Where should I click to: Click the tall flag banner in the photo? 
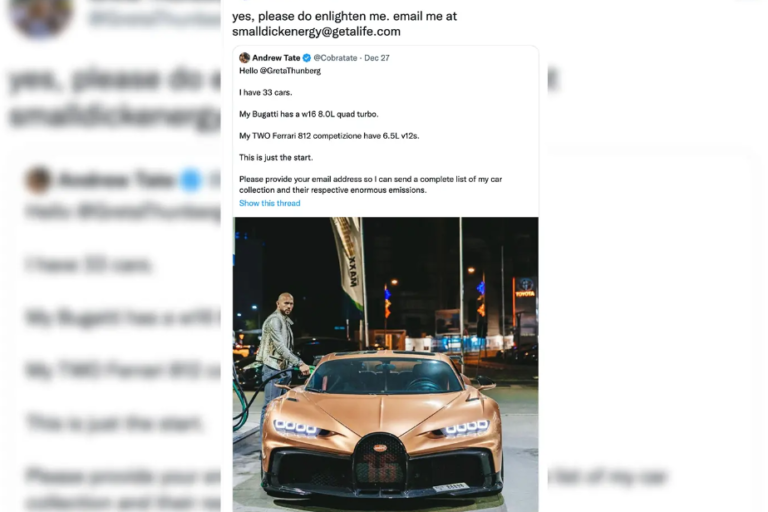pos(348,262)
